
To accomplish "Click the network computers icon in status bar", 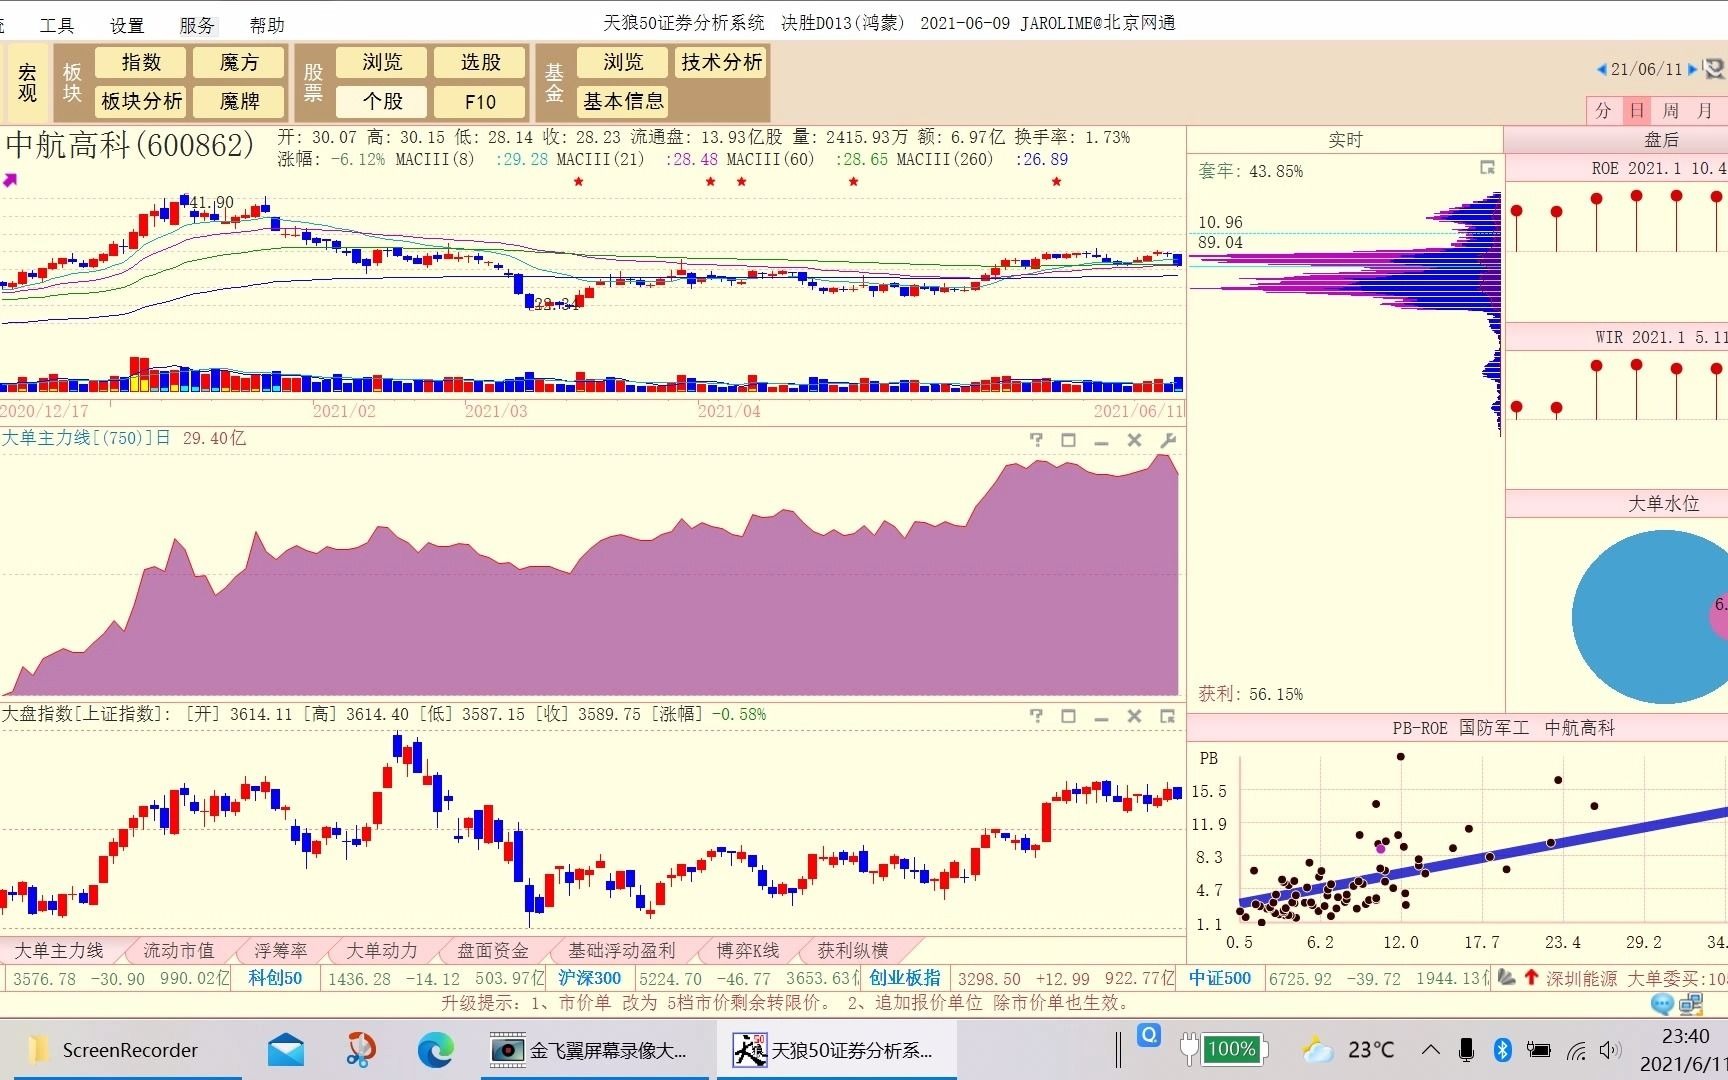I will coord(1691,1003).
